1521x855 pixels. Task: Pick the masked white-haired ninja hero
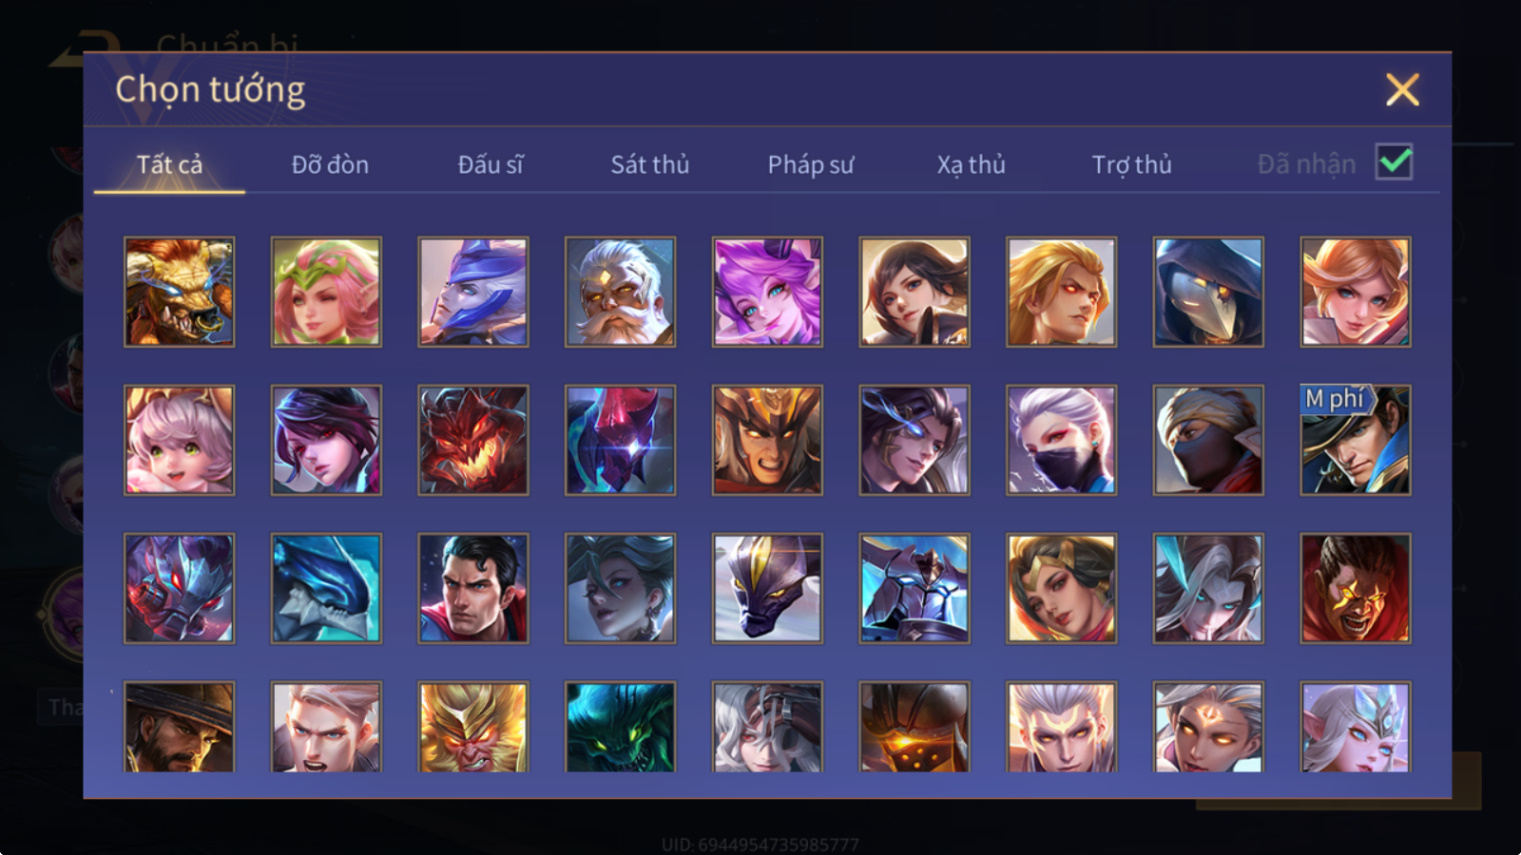1061,440
